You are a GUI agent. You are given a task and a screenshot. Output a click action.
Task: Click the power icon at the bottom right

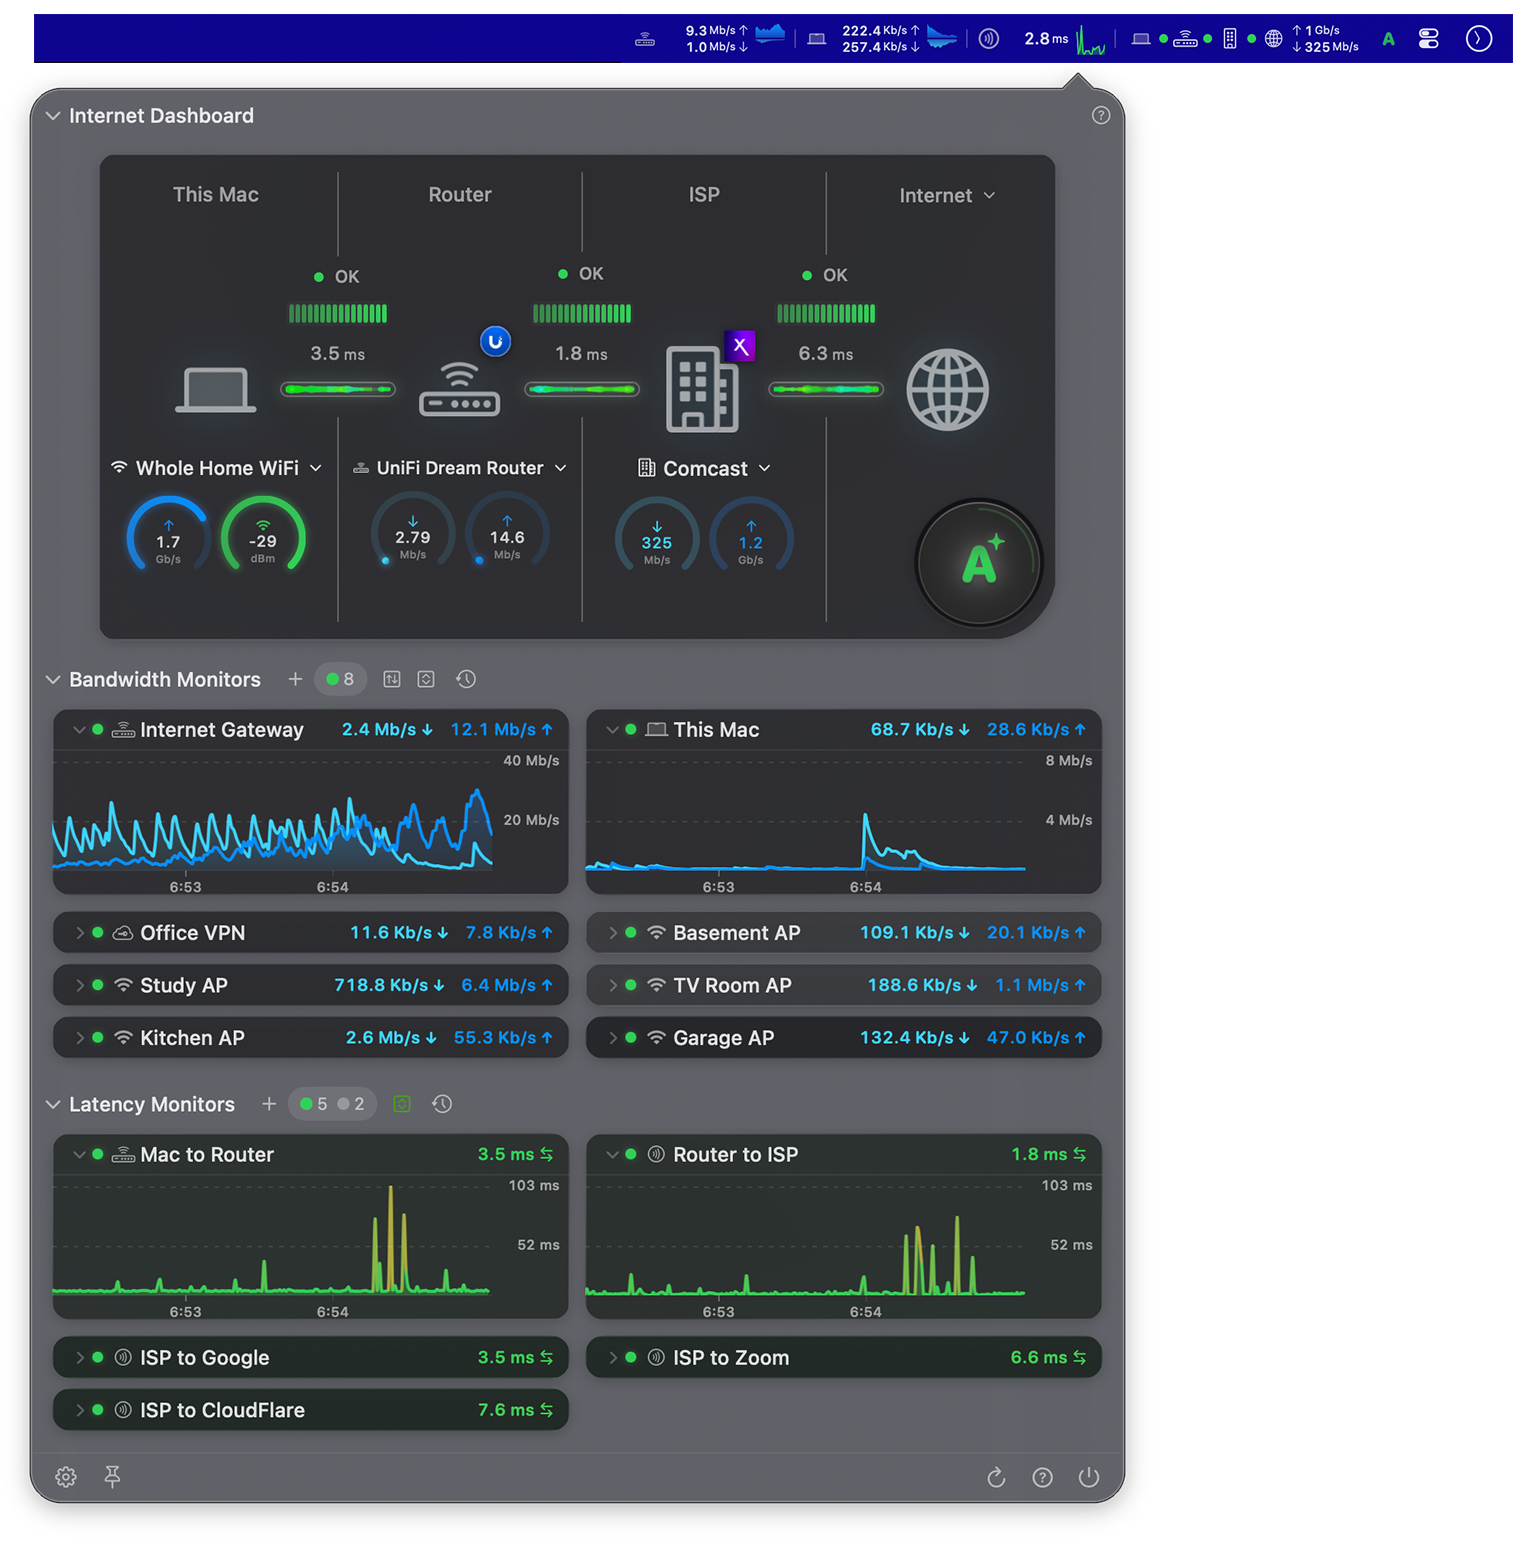pyautogui.click(x=1088, y=1477)
